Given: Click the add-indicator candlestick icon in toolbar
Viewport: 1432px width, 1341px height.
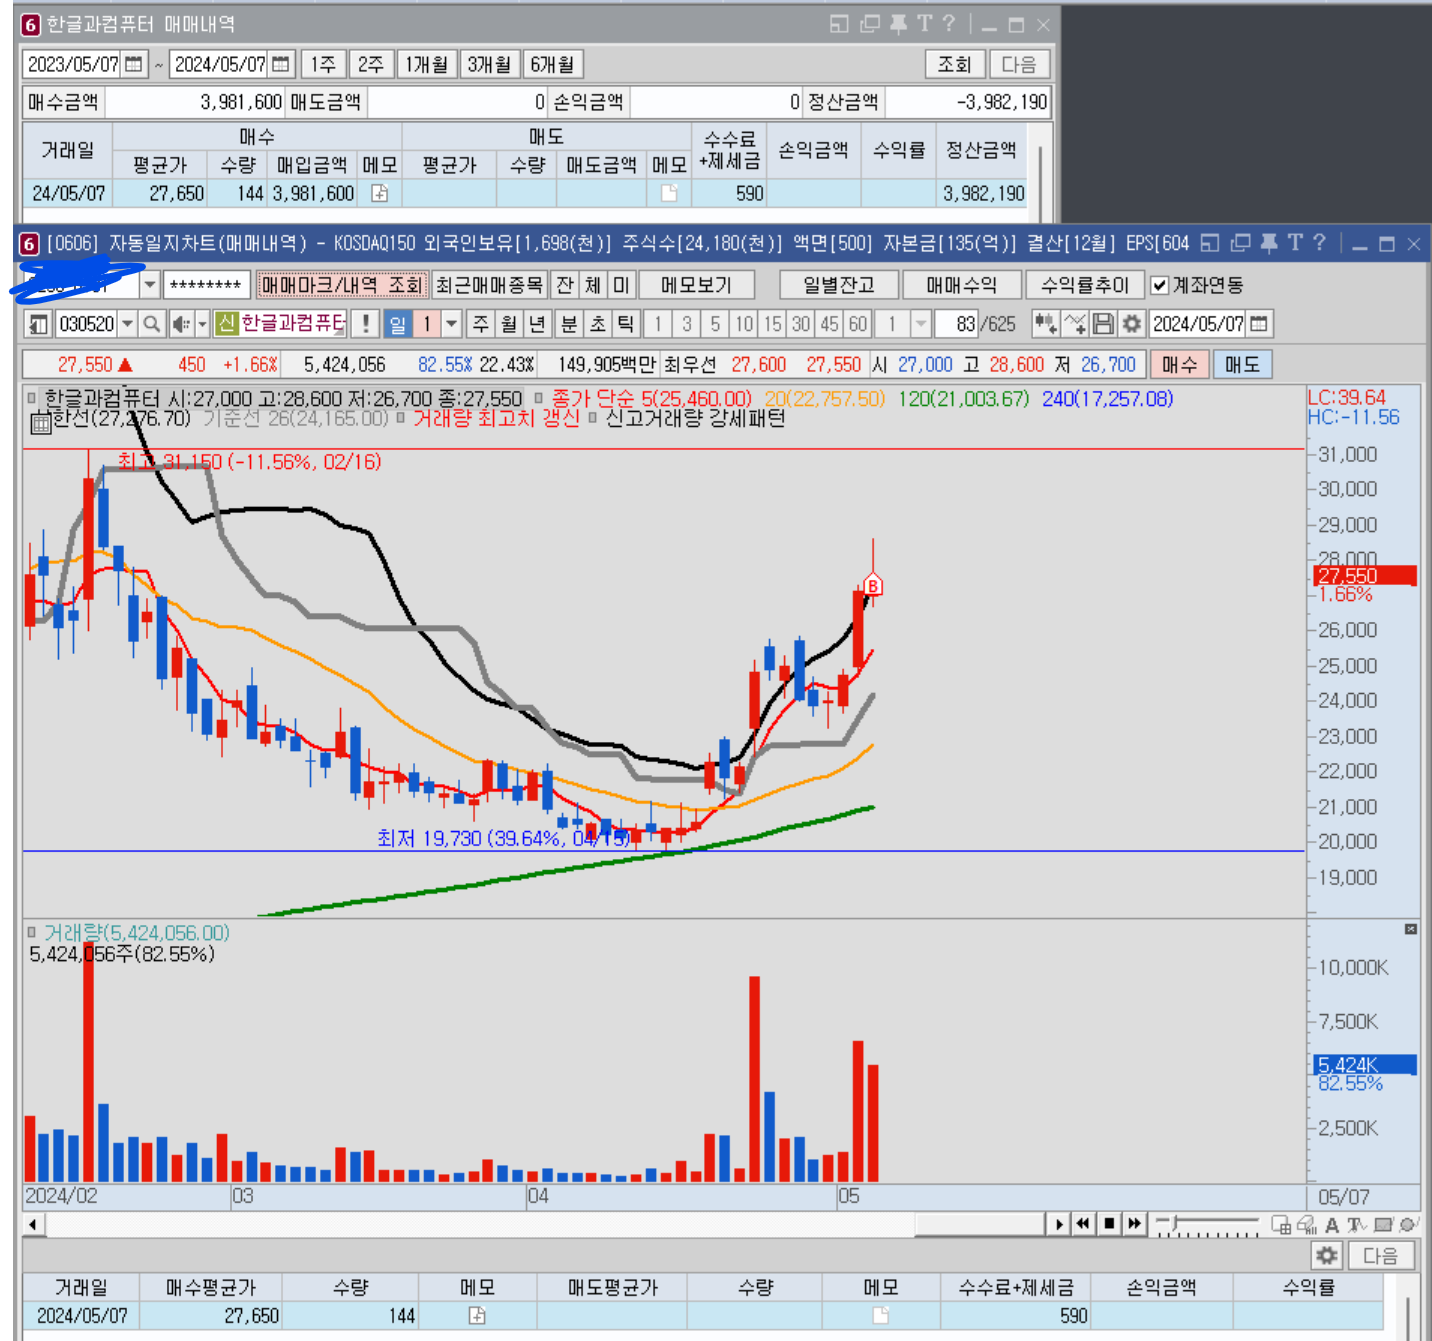Looking at the screenshot, I should [x=1046, y=324].
